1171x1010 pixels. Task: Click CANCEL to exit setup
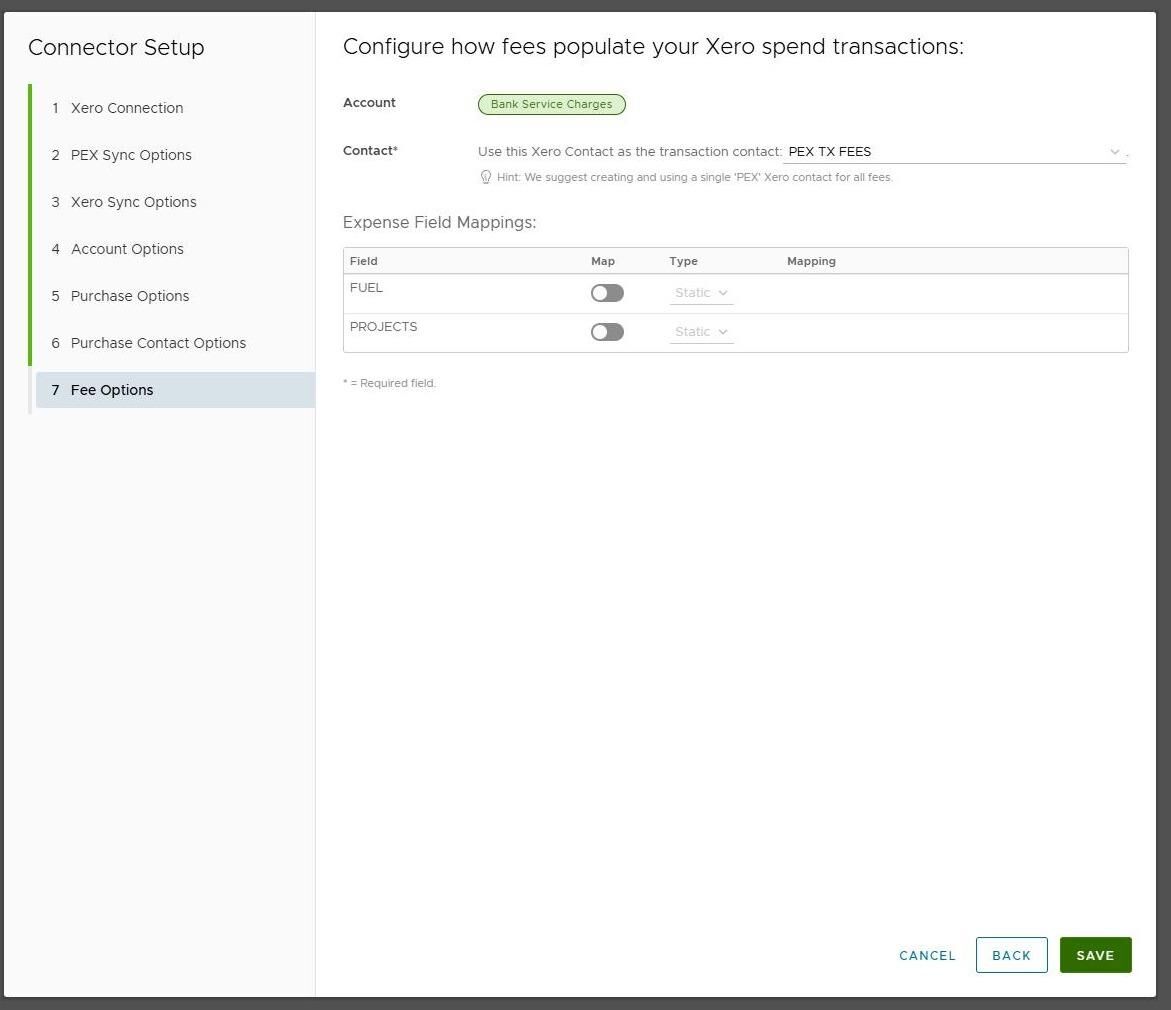pos(927,955)
